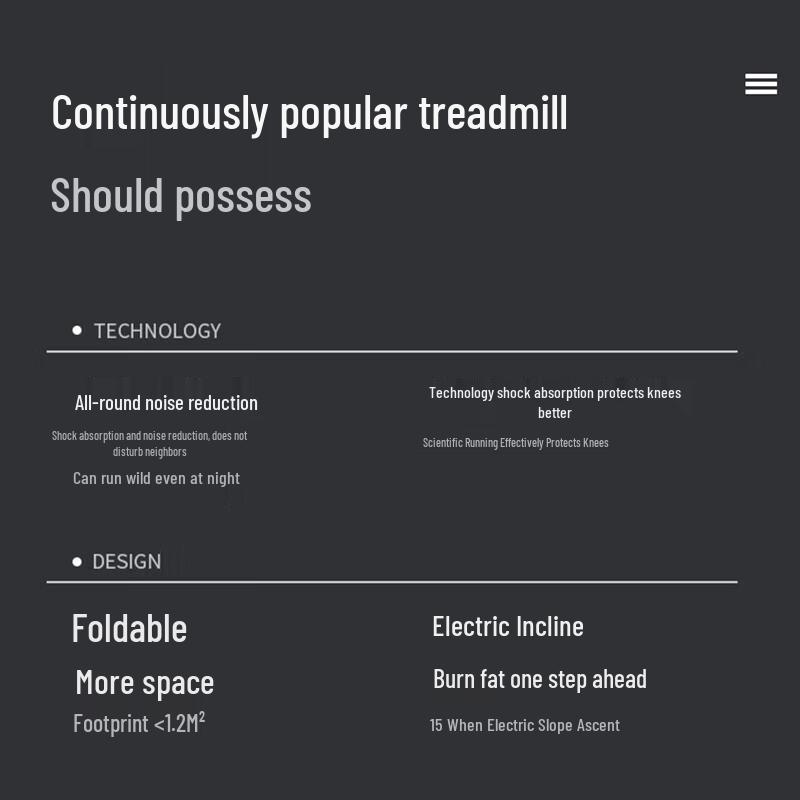Click 'Burn fat one step ahead'
800x800 pixels.
(540, 680)
